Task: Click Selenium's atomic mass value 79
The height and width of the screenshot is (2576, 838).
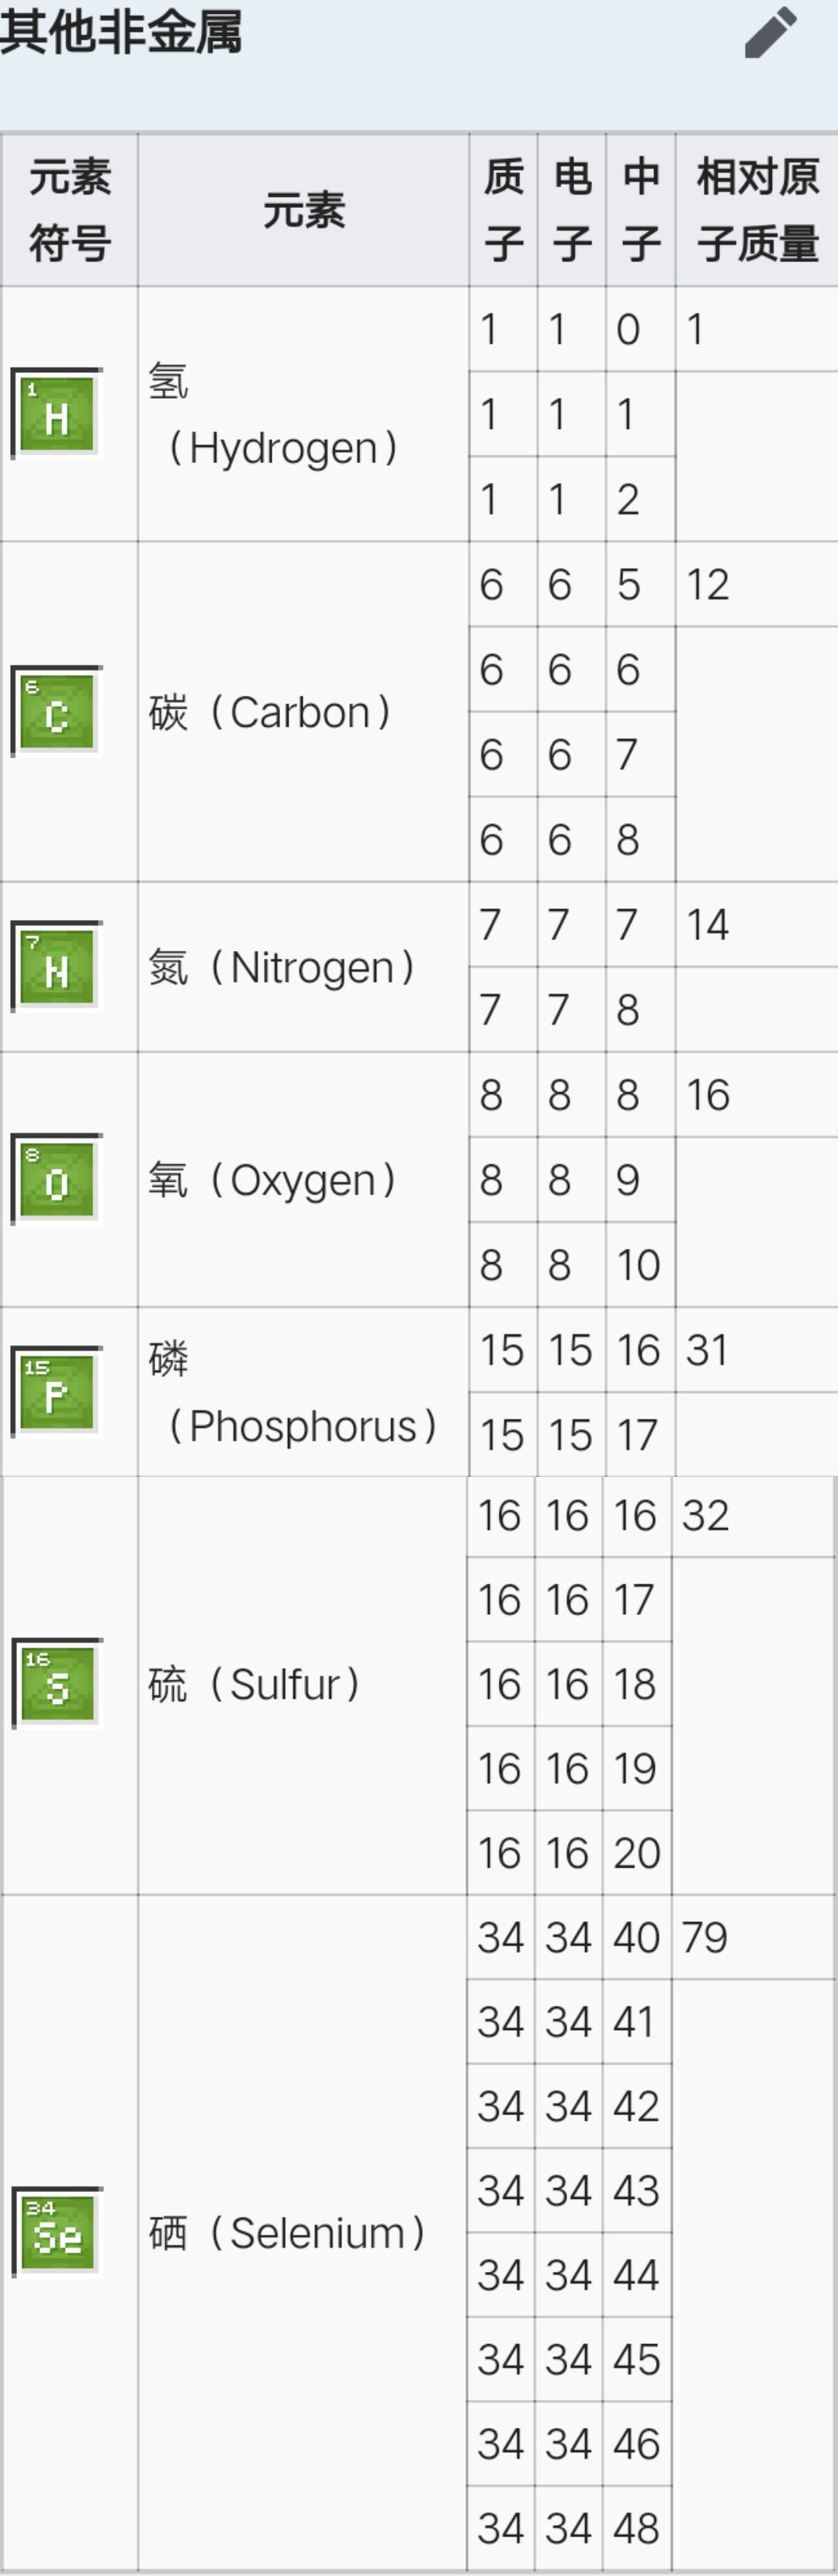Action: tap(704, 1938)
